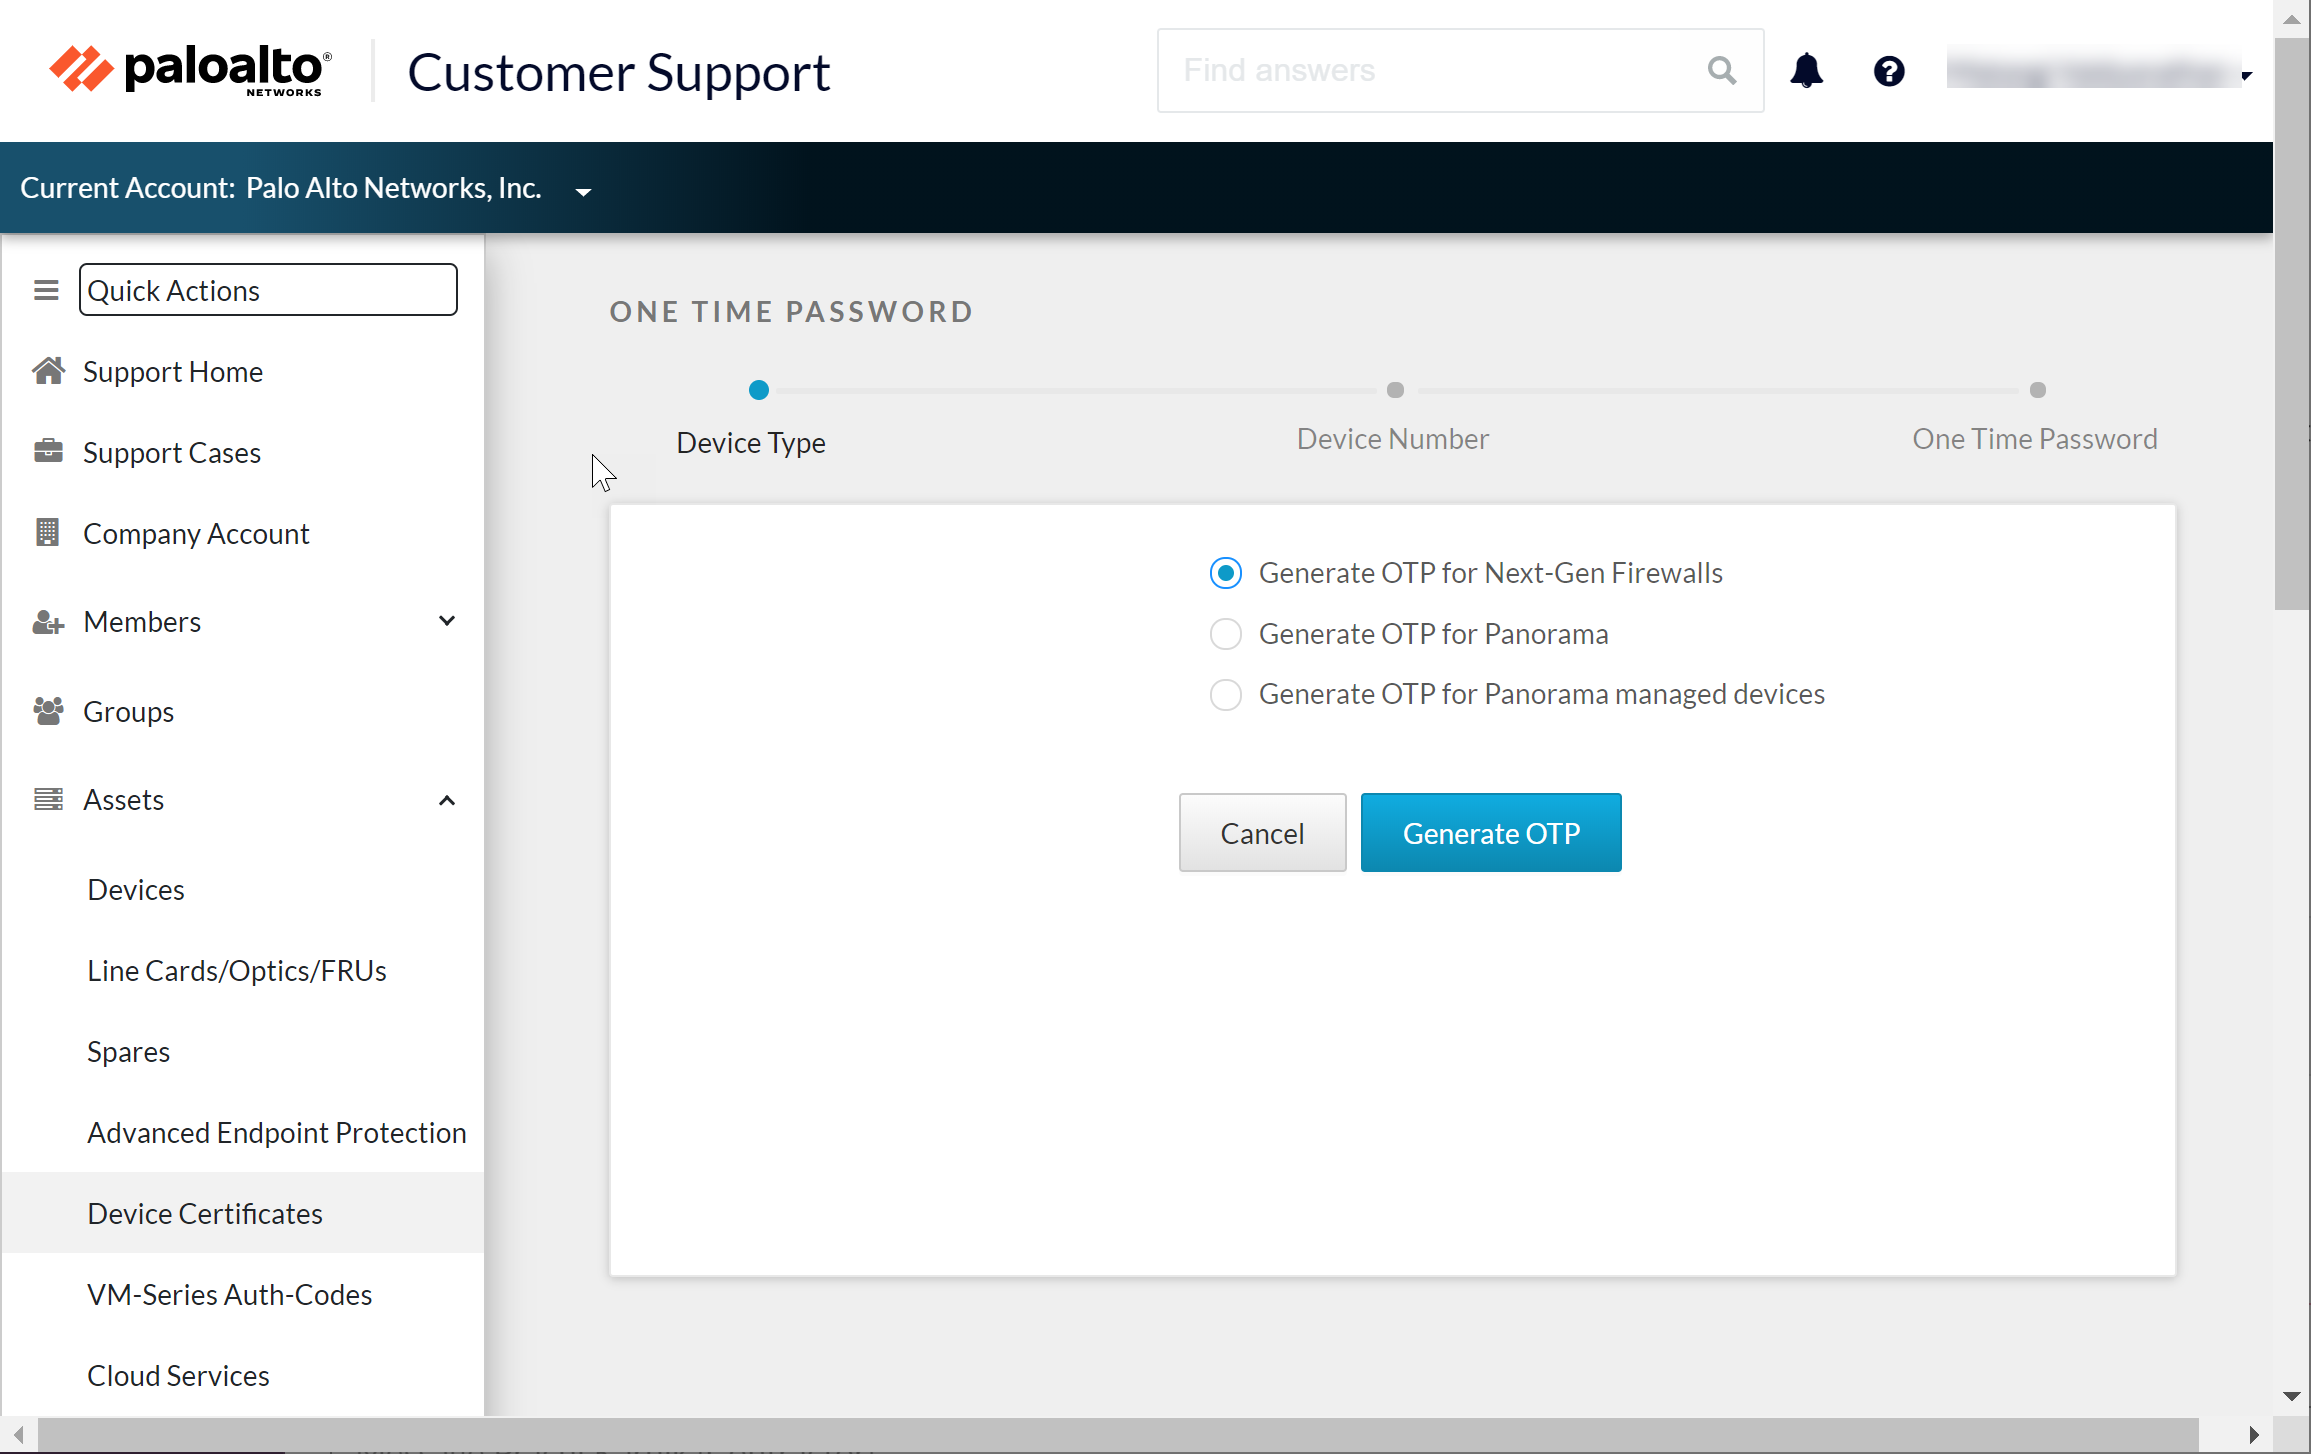Image resolution: width=2311 pixels, height=1454 pixels.
Task: Click the Support Home house icon
Action: coord(47,371)
